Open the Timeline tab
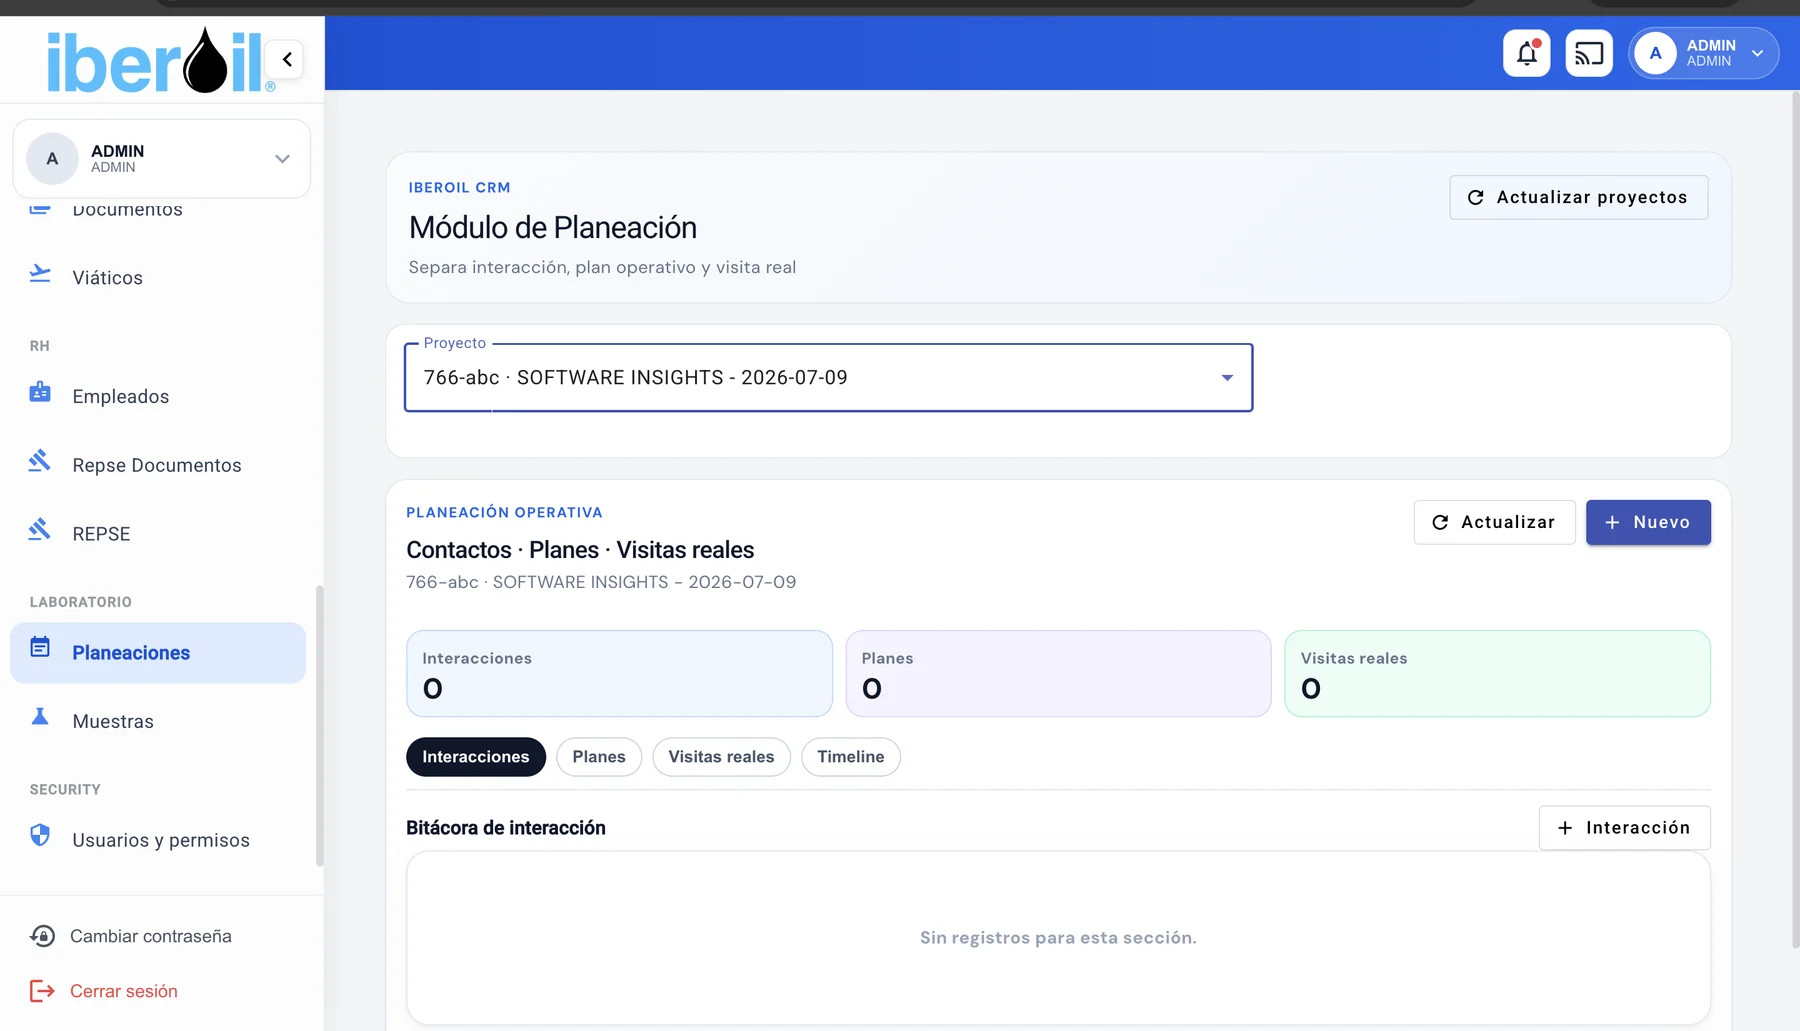The width and height of the screenshot is (1800, 1031). click(x=851, y=757)
